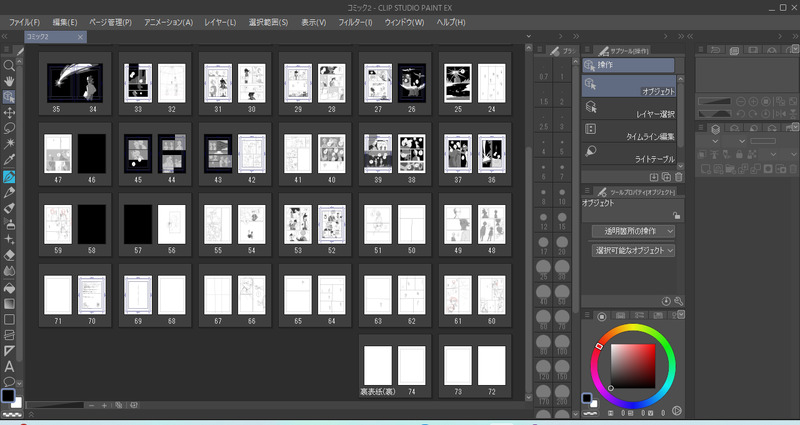Viewport: 800px width, 425px height.
Task: Open the 編集(E) menu
Action: click(x=65, y=22)
